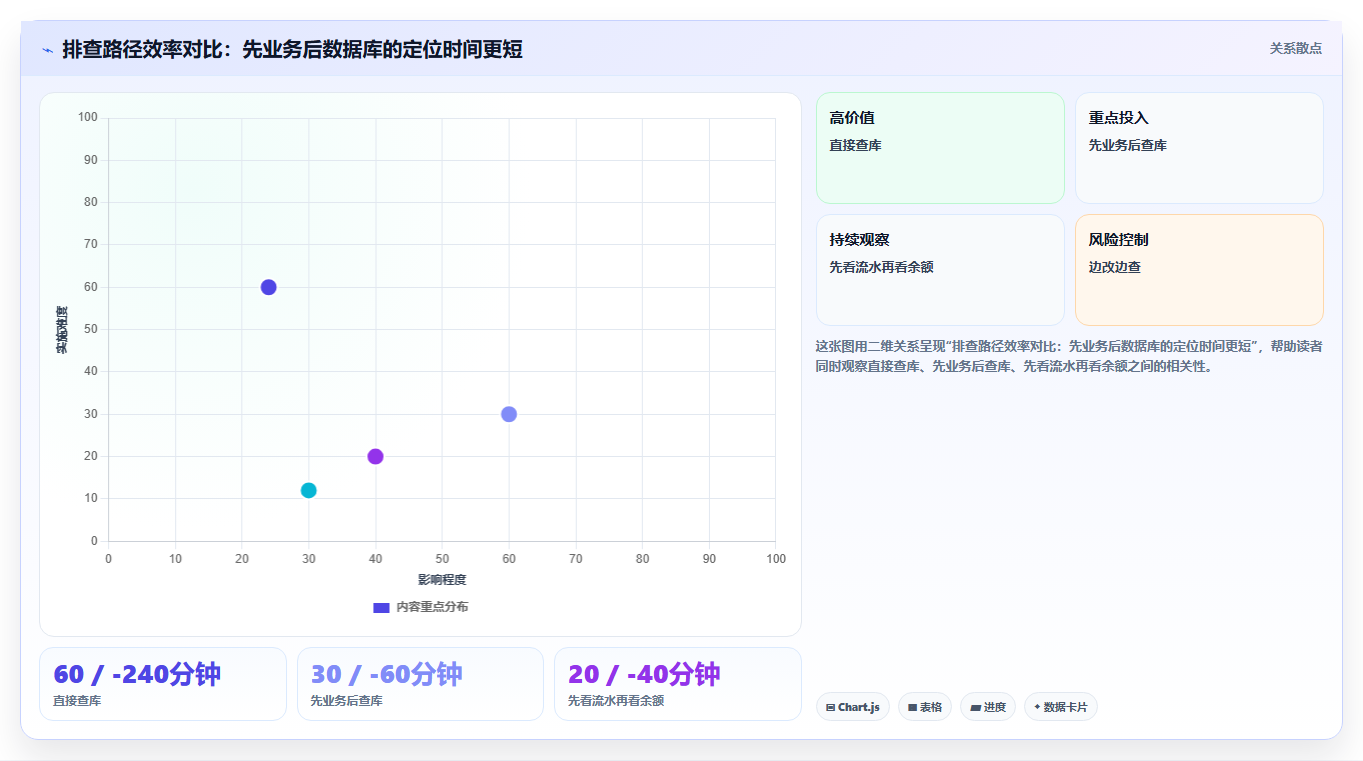Screen dimensions: 1363x761
Task: Click the 边改边查 text in the 风险控制 card
Action: tap(1115, 267)
